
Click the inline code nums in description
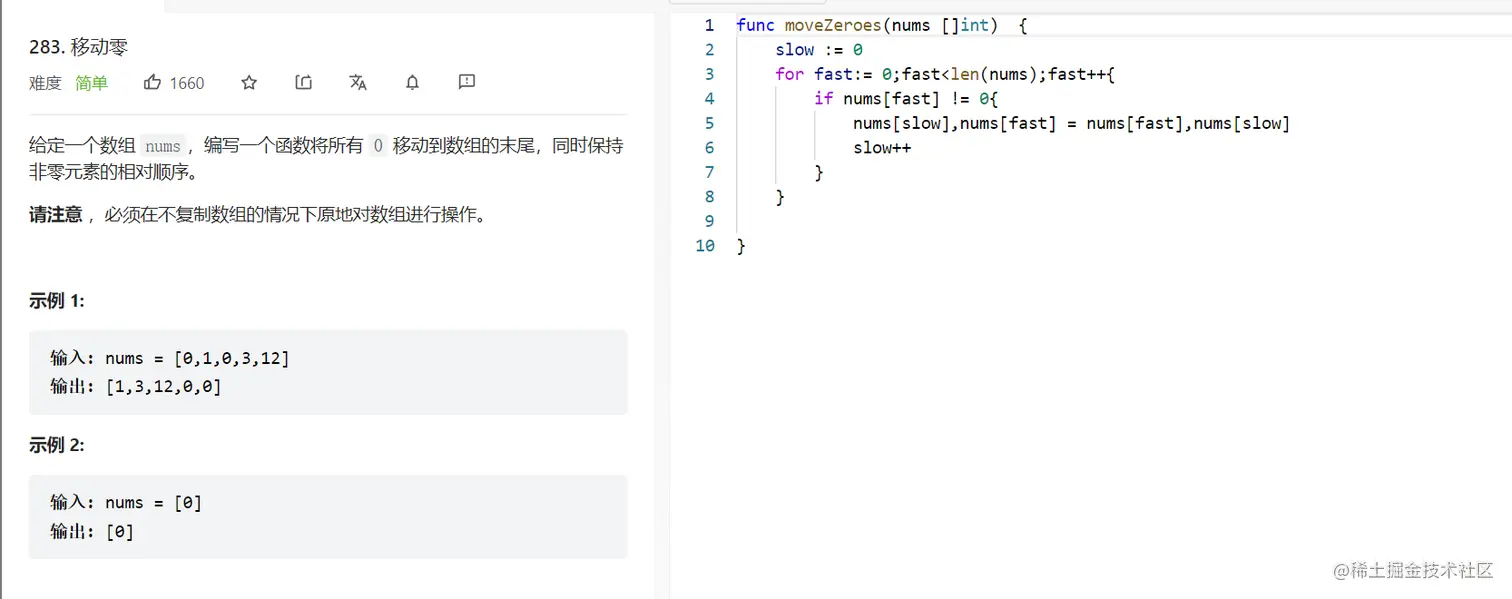163,146
